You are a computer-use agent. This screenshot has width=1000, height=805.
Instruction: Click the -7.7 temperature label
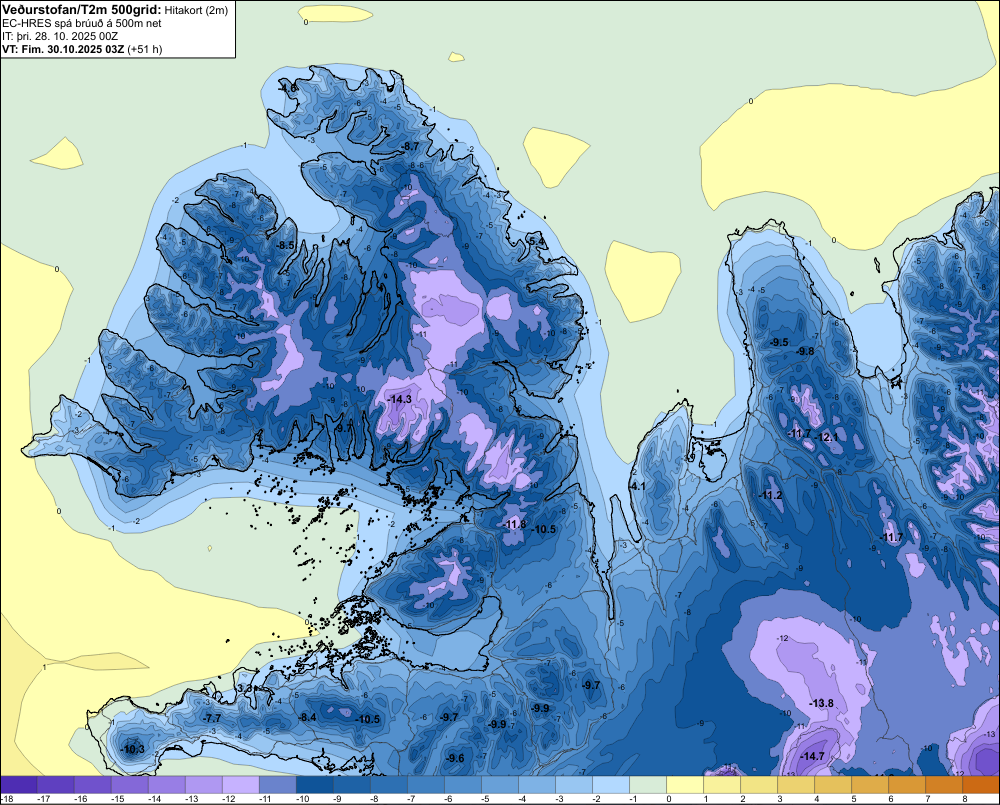(x=211, y=718)
